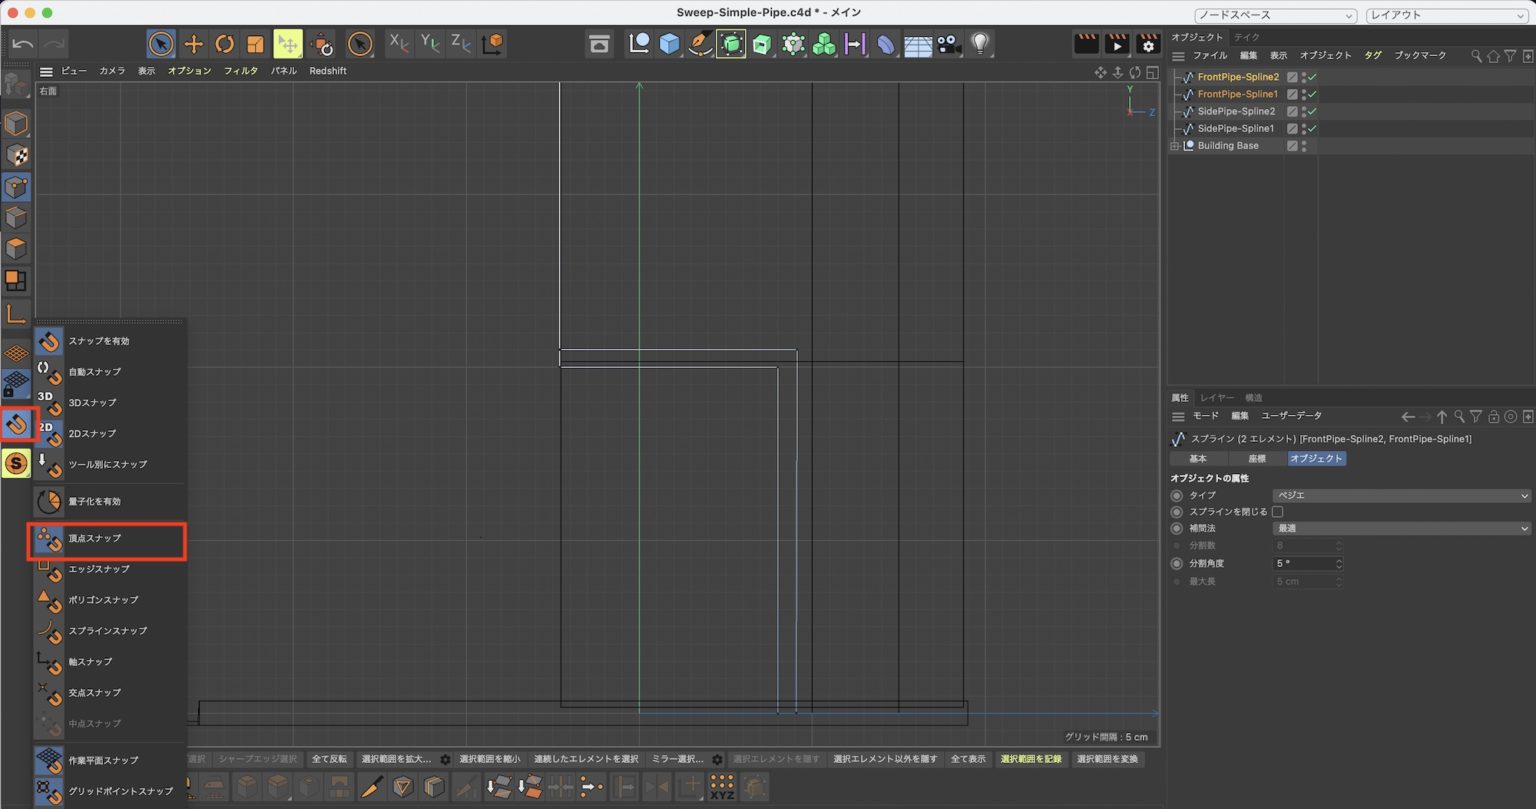Select the Live Selection tool

pos(160,43)
